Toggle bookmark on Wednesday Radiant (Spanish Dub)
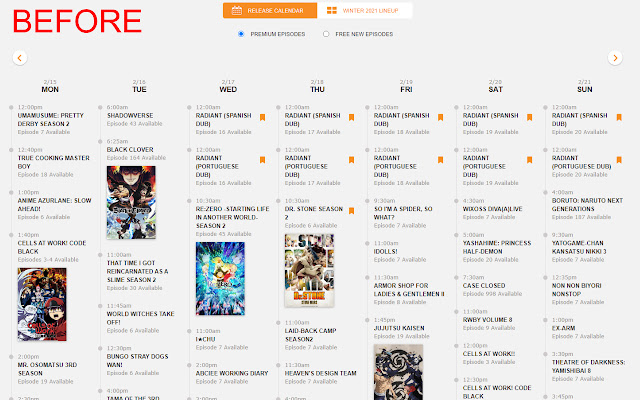This screenshot has width=640, height=400. tap(262, 118)
